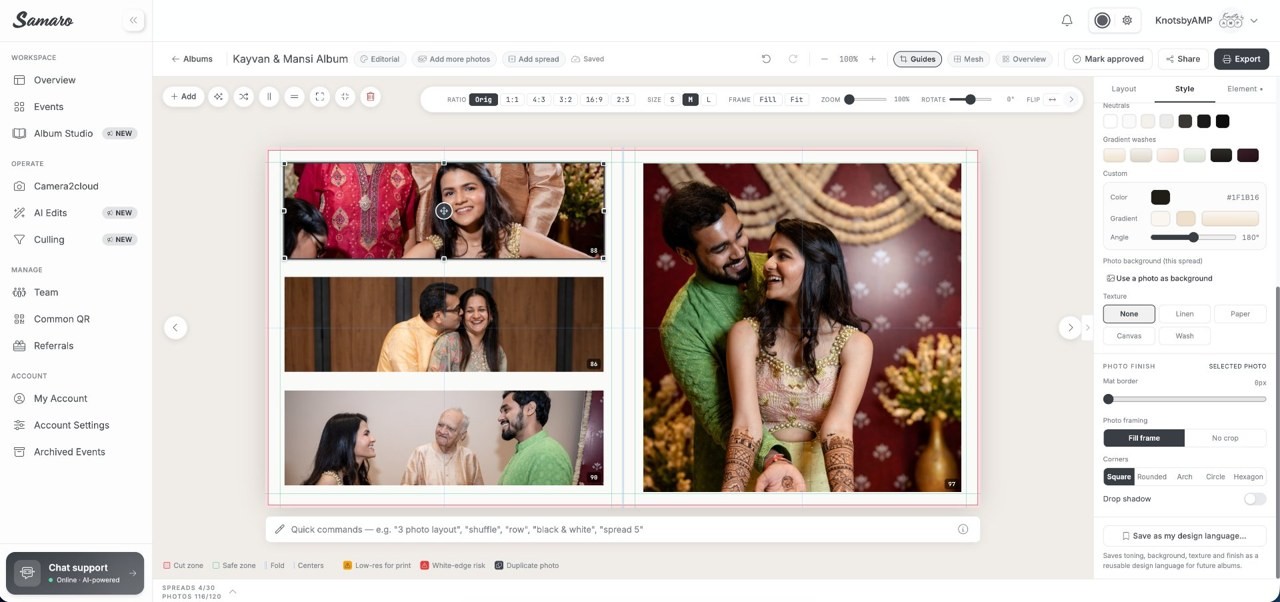Screen dimensions: 1280x602
Task: Flip the photo horizontally
Action: pyautogui.click(x=1052, y=100)
